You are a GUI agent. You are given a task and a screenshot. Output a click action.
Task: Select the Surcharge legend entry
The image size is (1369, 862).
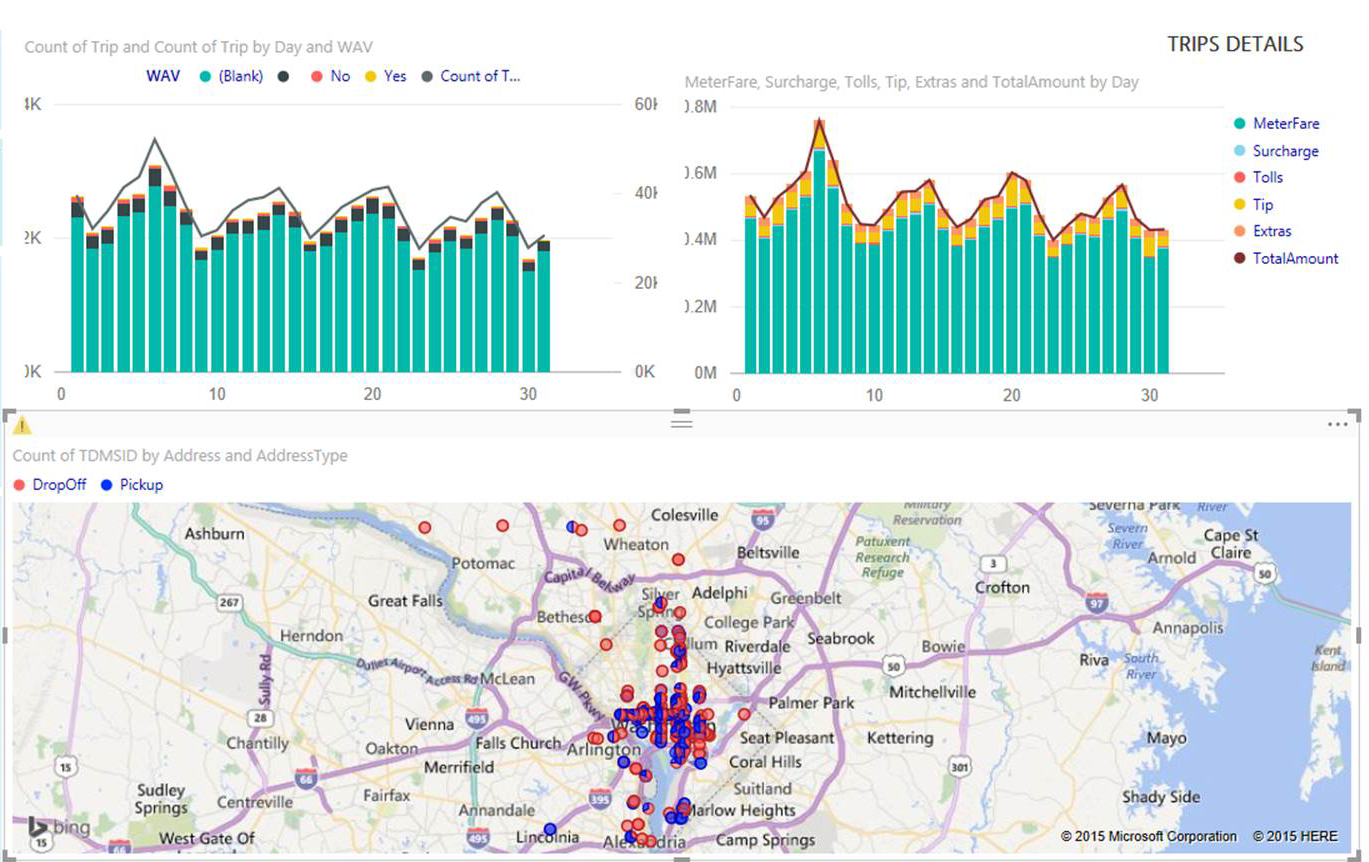[1276, 151]
